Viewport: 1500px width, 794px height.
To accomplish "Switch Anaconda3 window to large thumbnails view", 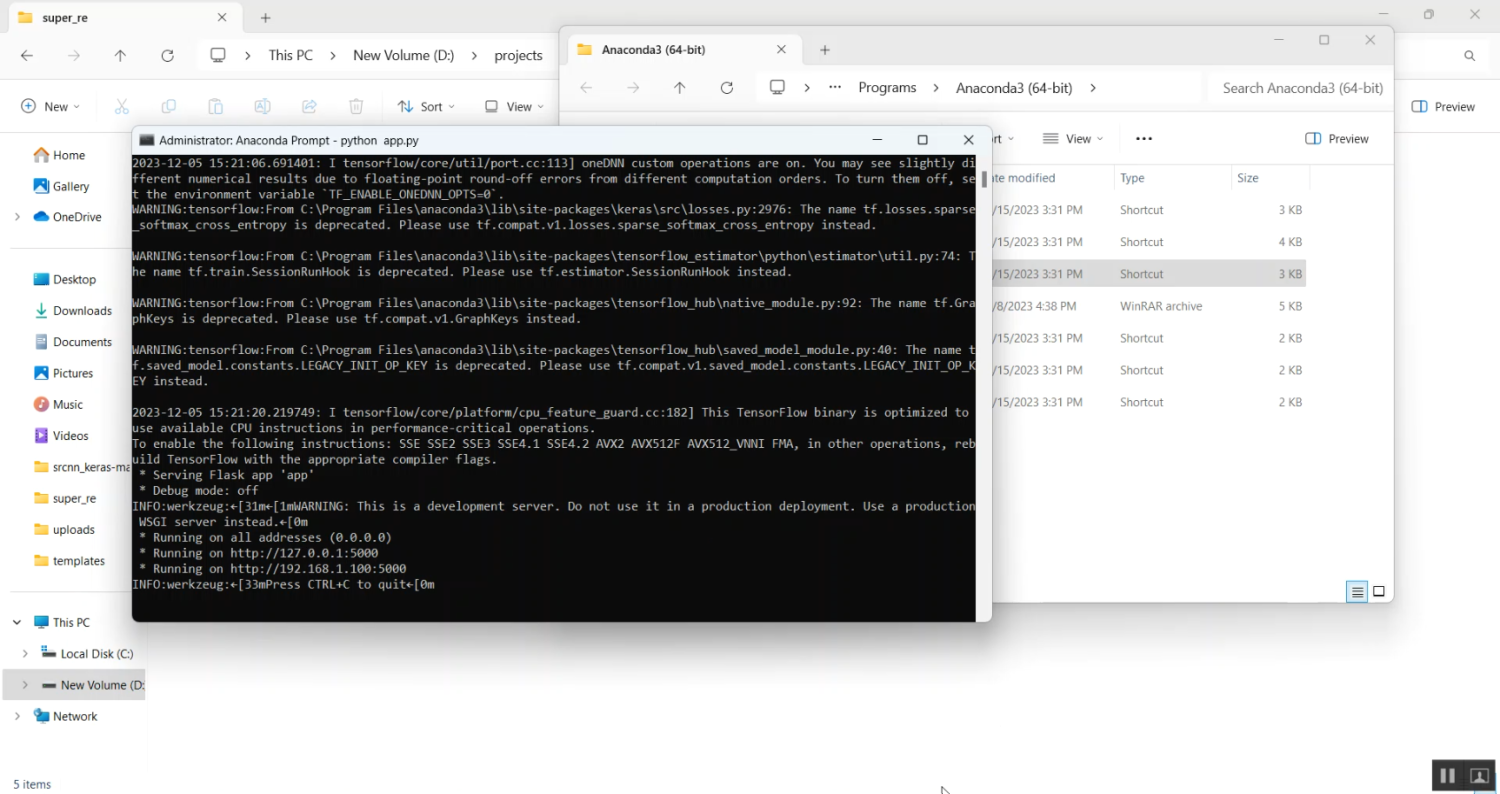I will click(1379, 592).
